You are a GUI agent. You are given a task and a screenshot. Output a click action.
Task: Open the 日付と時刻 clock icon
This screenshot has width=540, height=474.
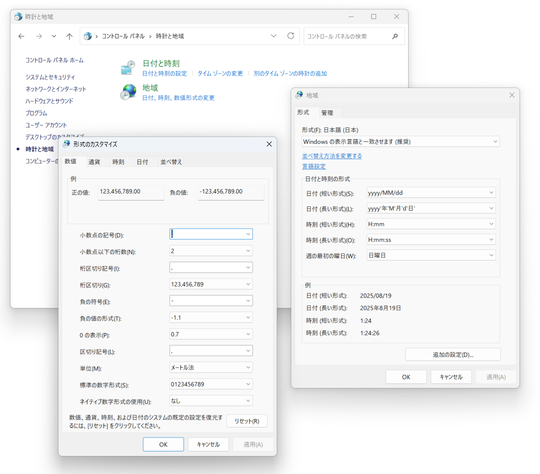tap(128, 68)
